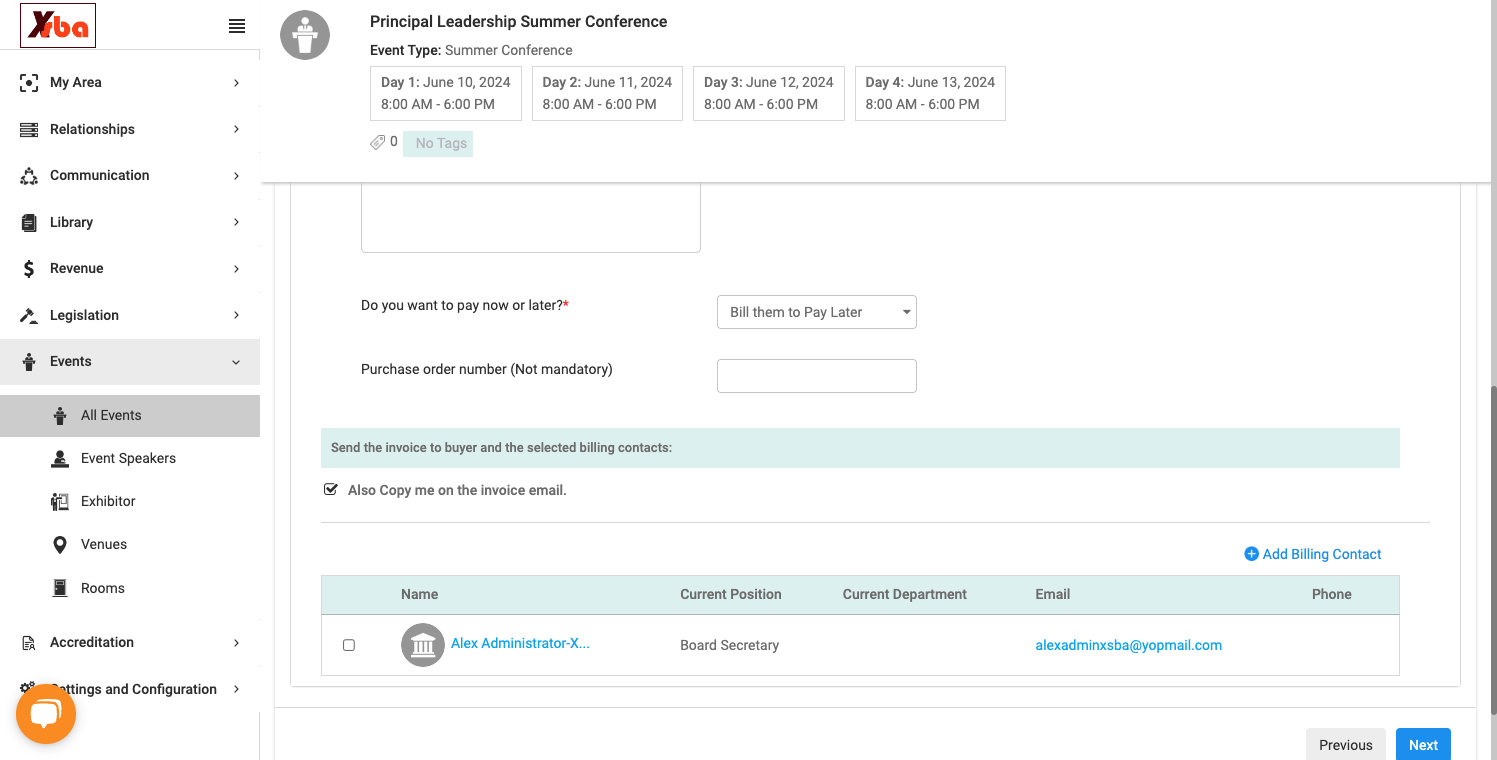Image resolution: width=1497 pixels, height=760 pixels.
Task: Click Add Billing Contact link
Action: coord(1312,554)
